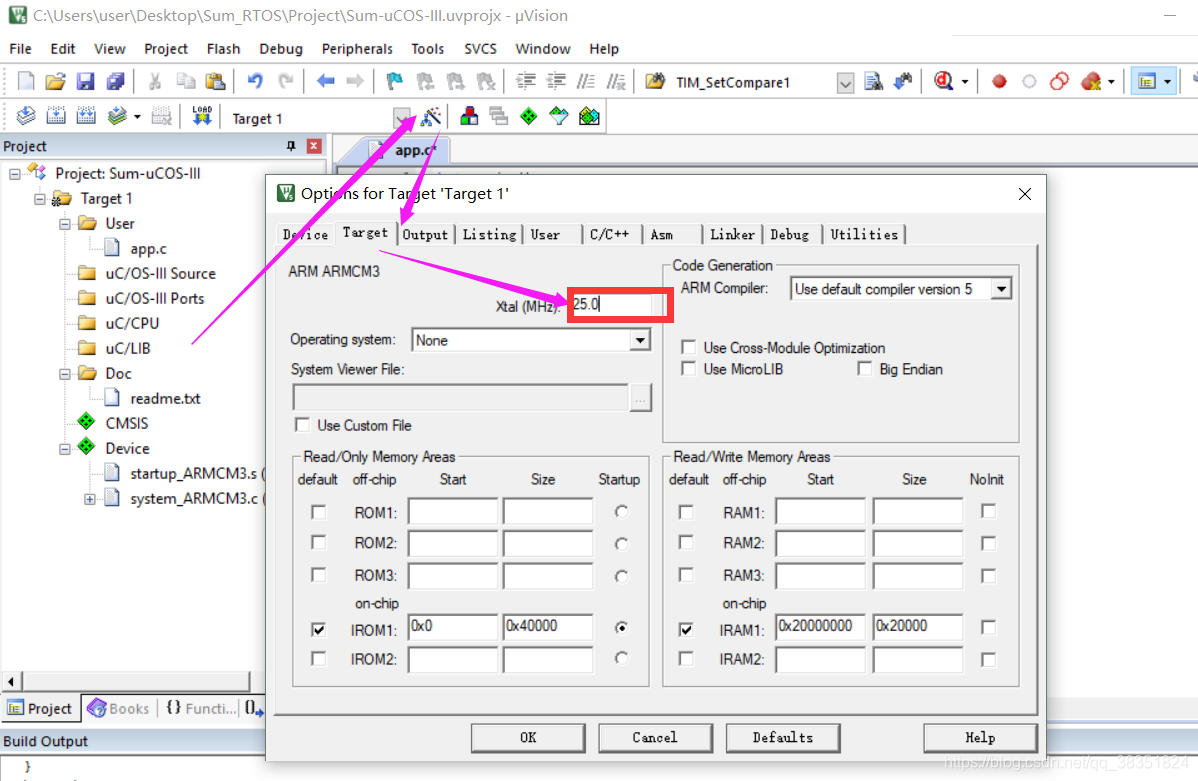Open the Pack Installer icon in the build toolbar

click(x=589, y=116)
